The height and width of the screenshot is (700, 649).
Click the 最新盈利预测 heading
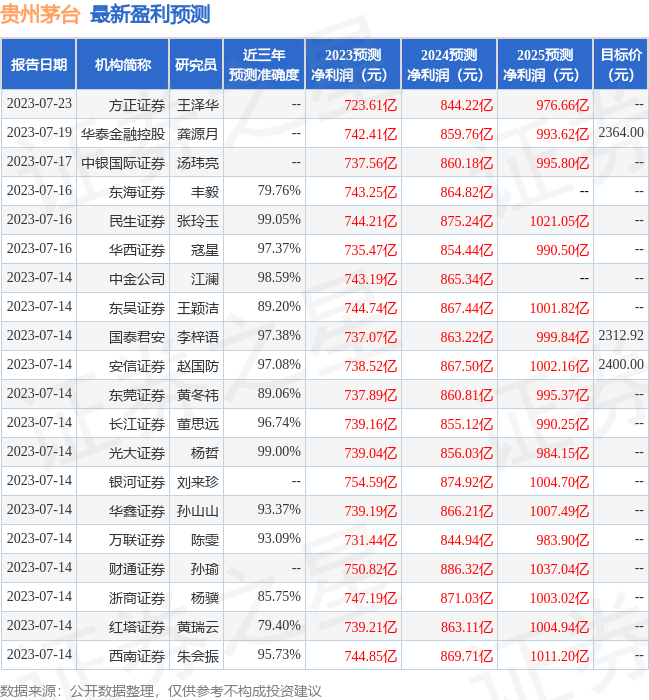150,15
